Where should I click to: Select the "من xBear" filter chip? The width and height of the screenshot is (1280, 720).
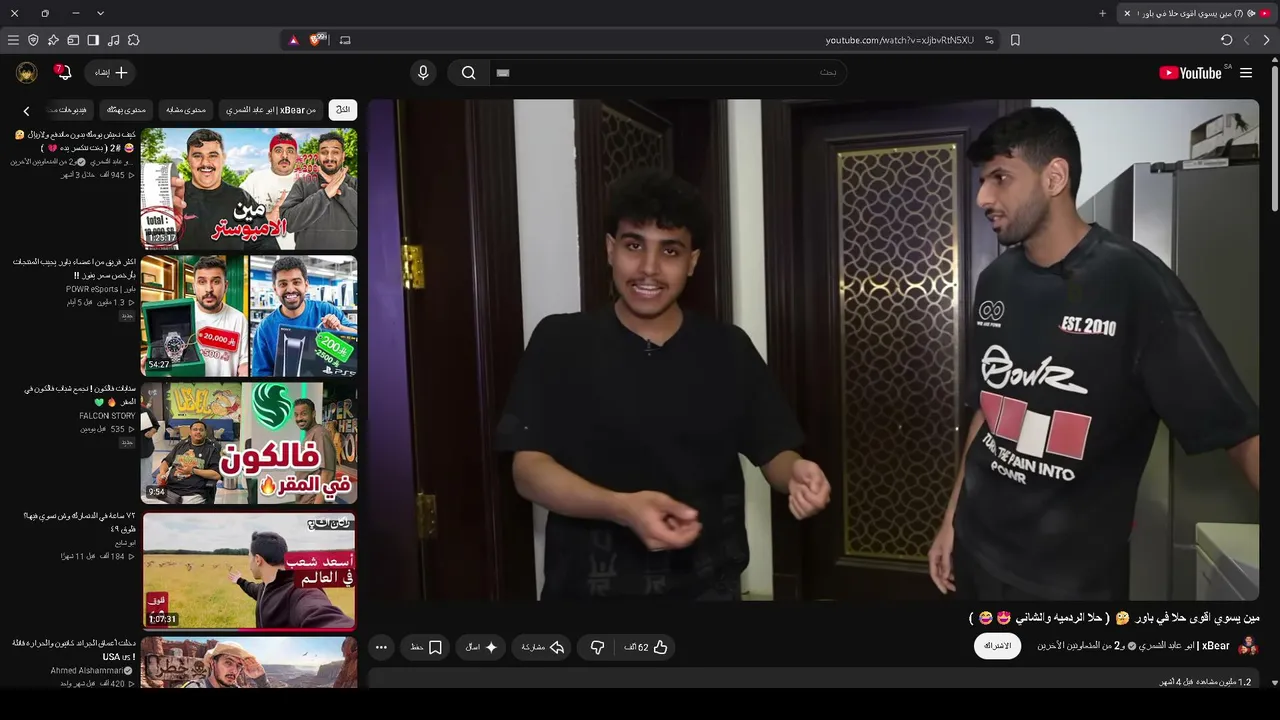(x=270, y=110)
